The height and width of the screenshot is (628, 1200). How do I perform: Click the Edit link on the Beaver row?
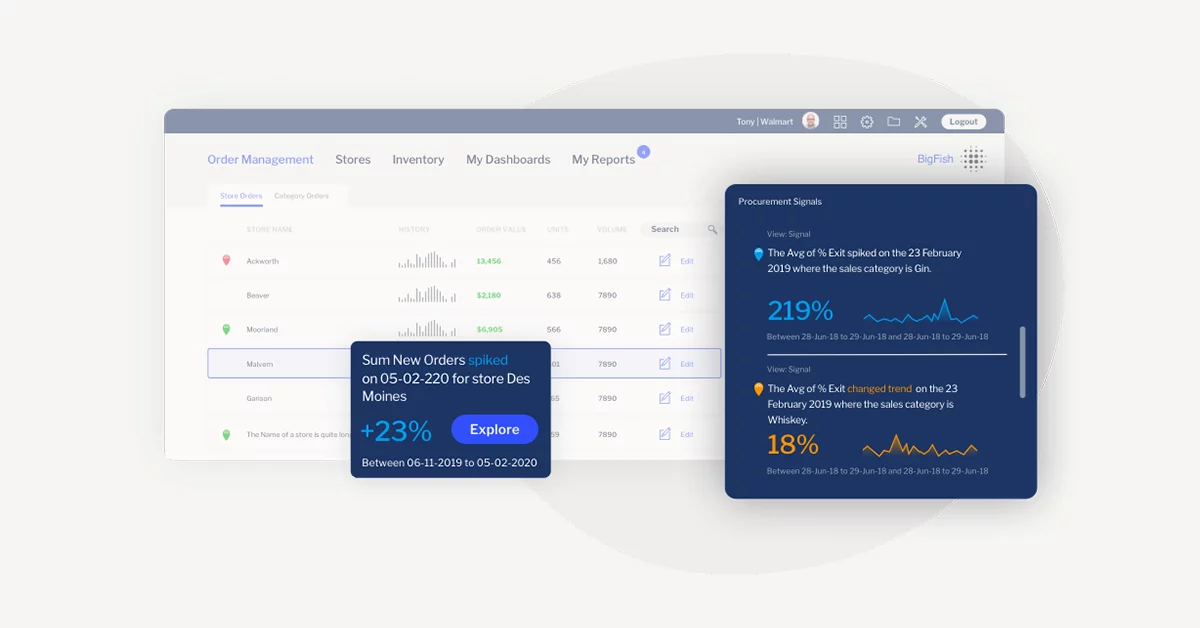coord(685,294)
